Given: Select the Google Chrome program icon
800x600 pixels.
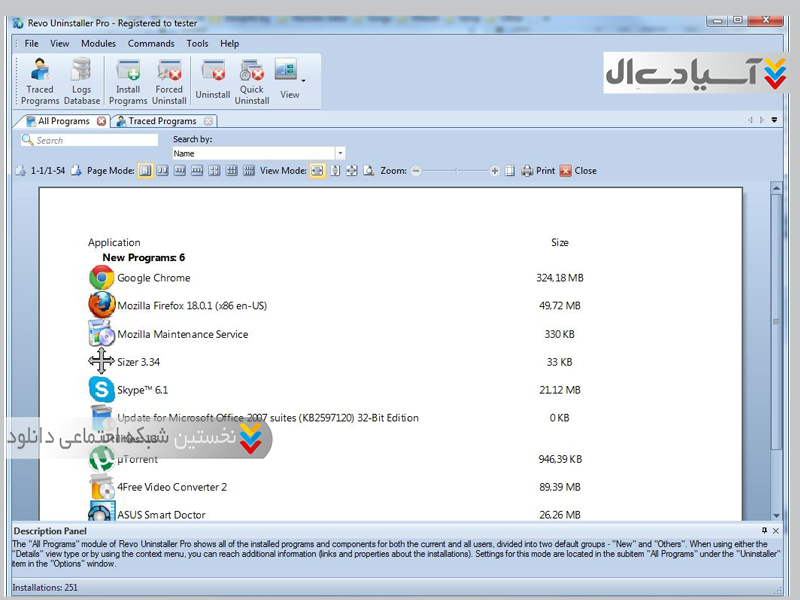Looking at the screenshot, I should pyautogui.click(x=101, y=278).
